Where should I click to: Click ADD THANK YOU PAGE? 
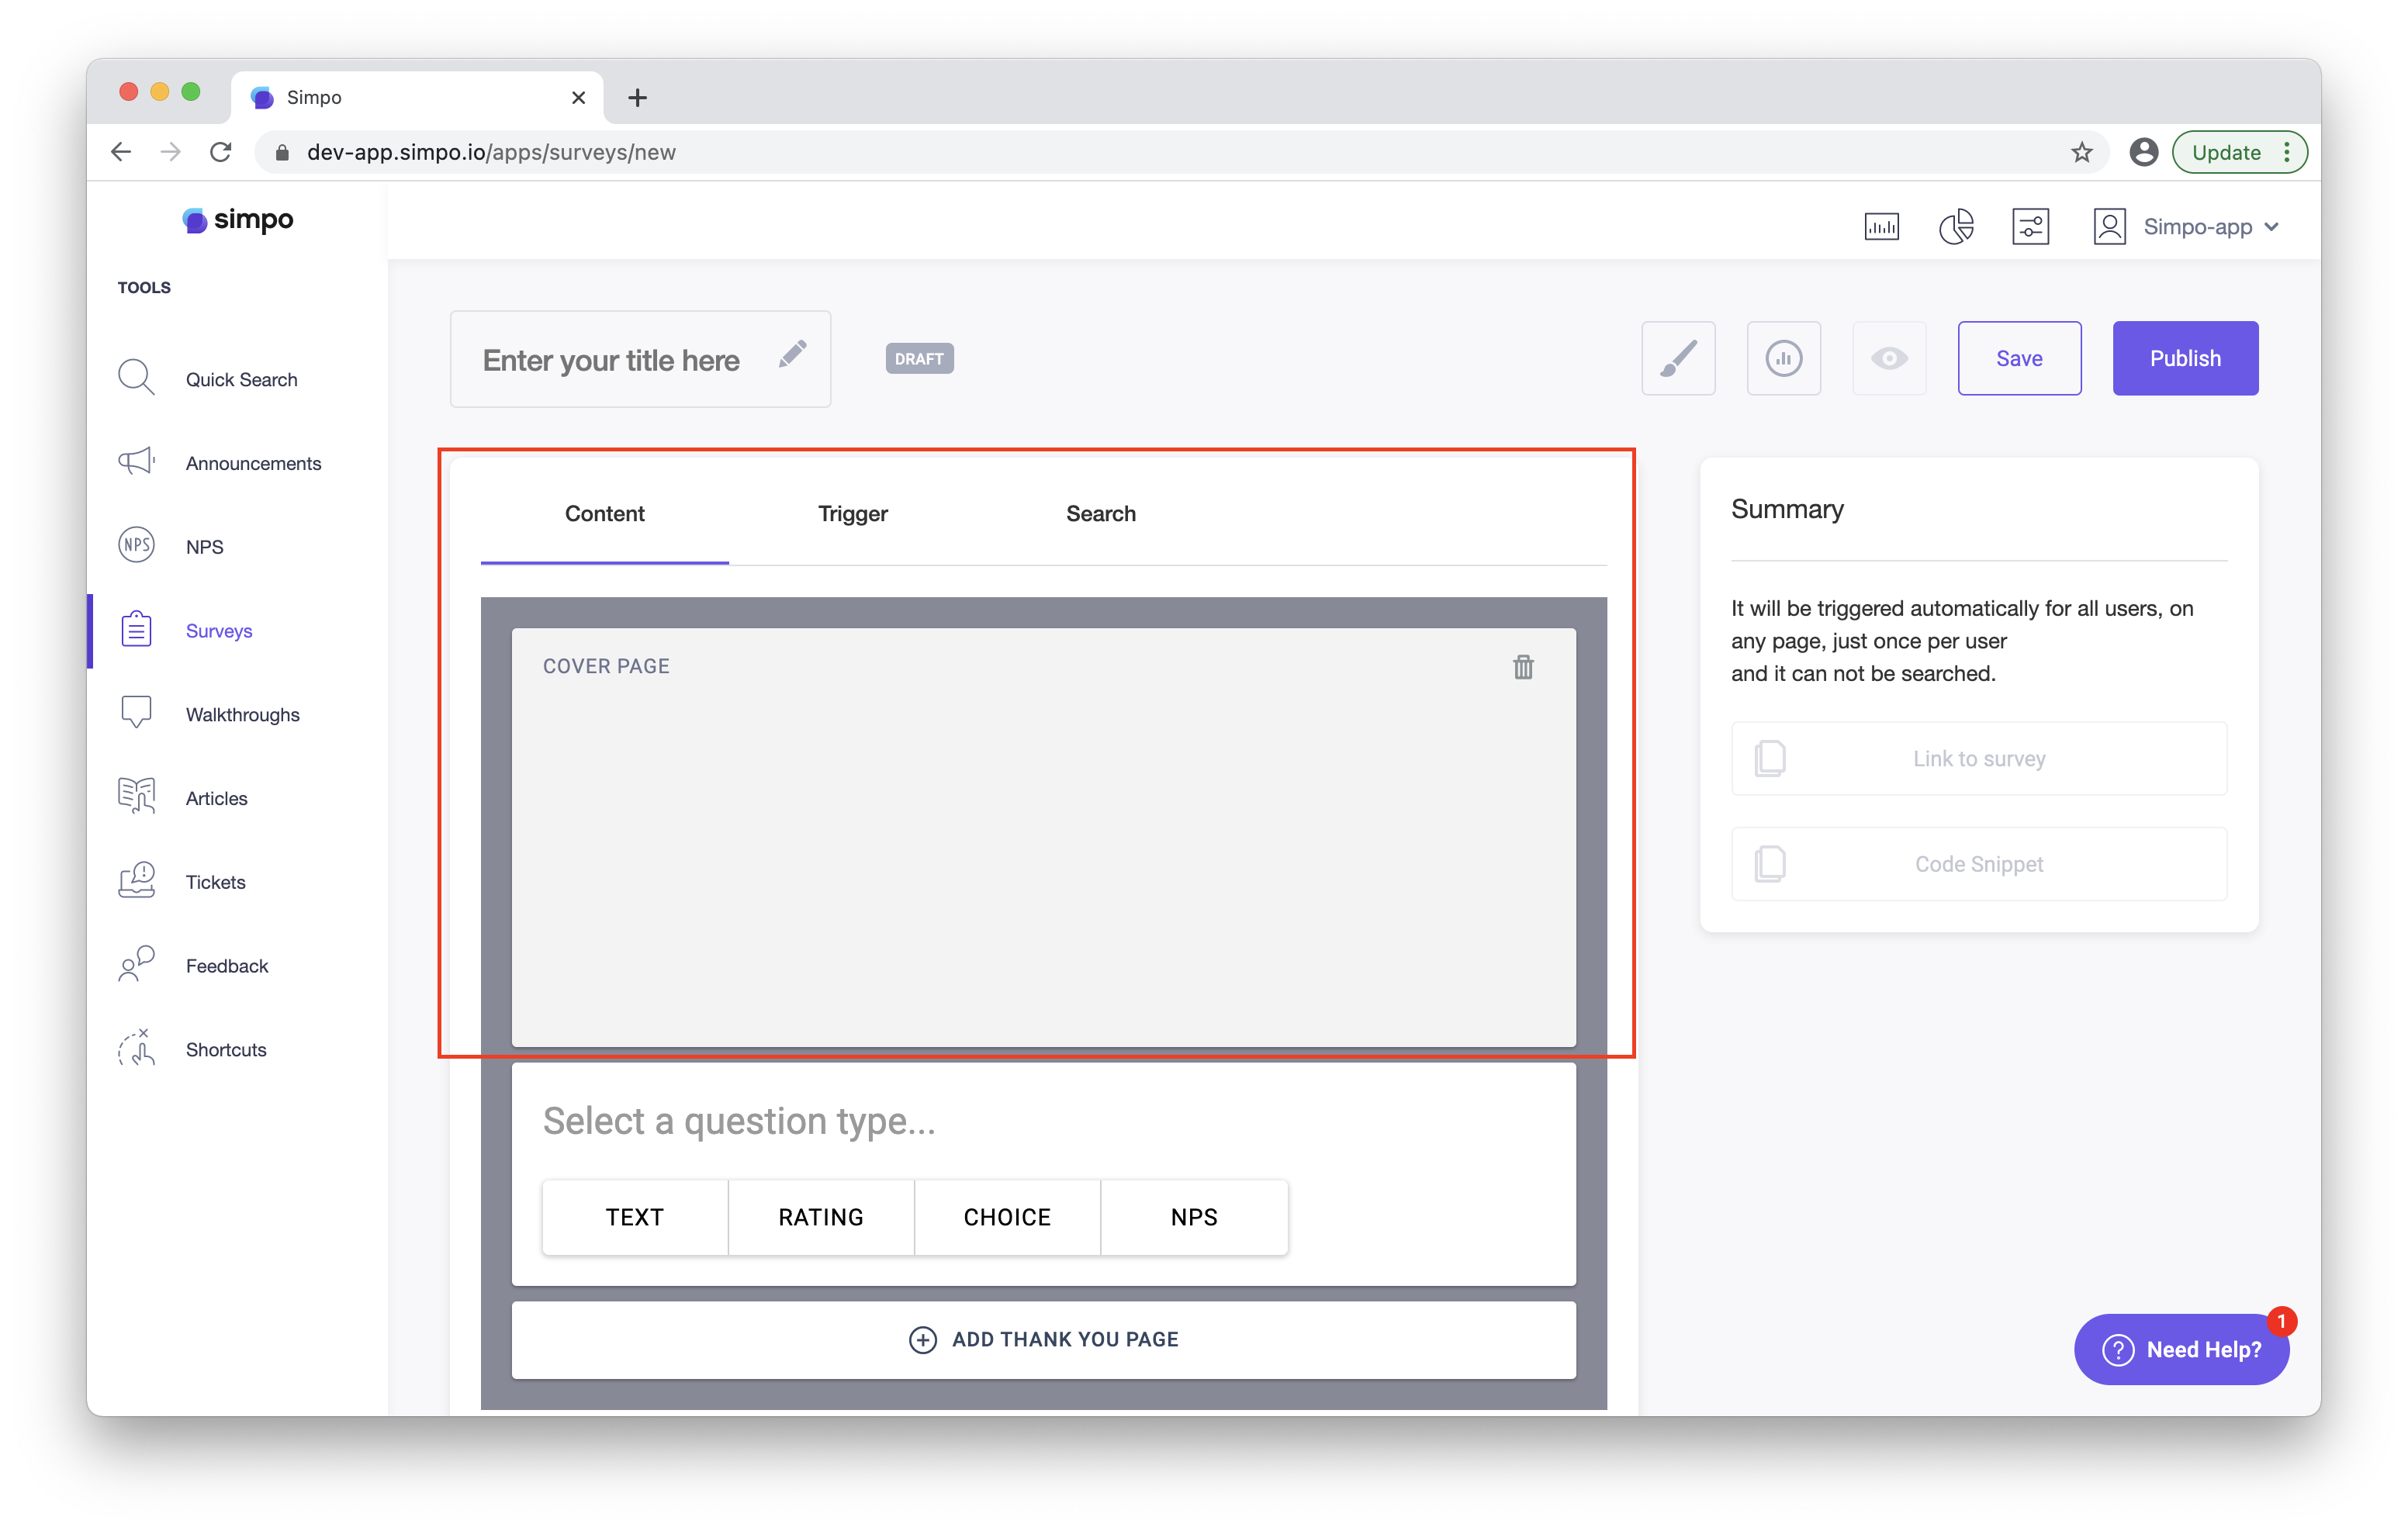pos(1043,1339)
